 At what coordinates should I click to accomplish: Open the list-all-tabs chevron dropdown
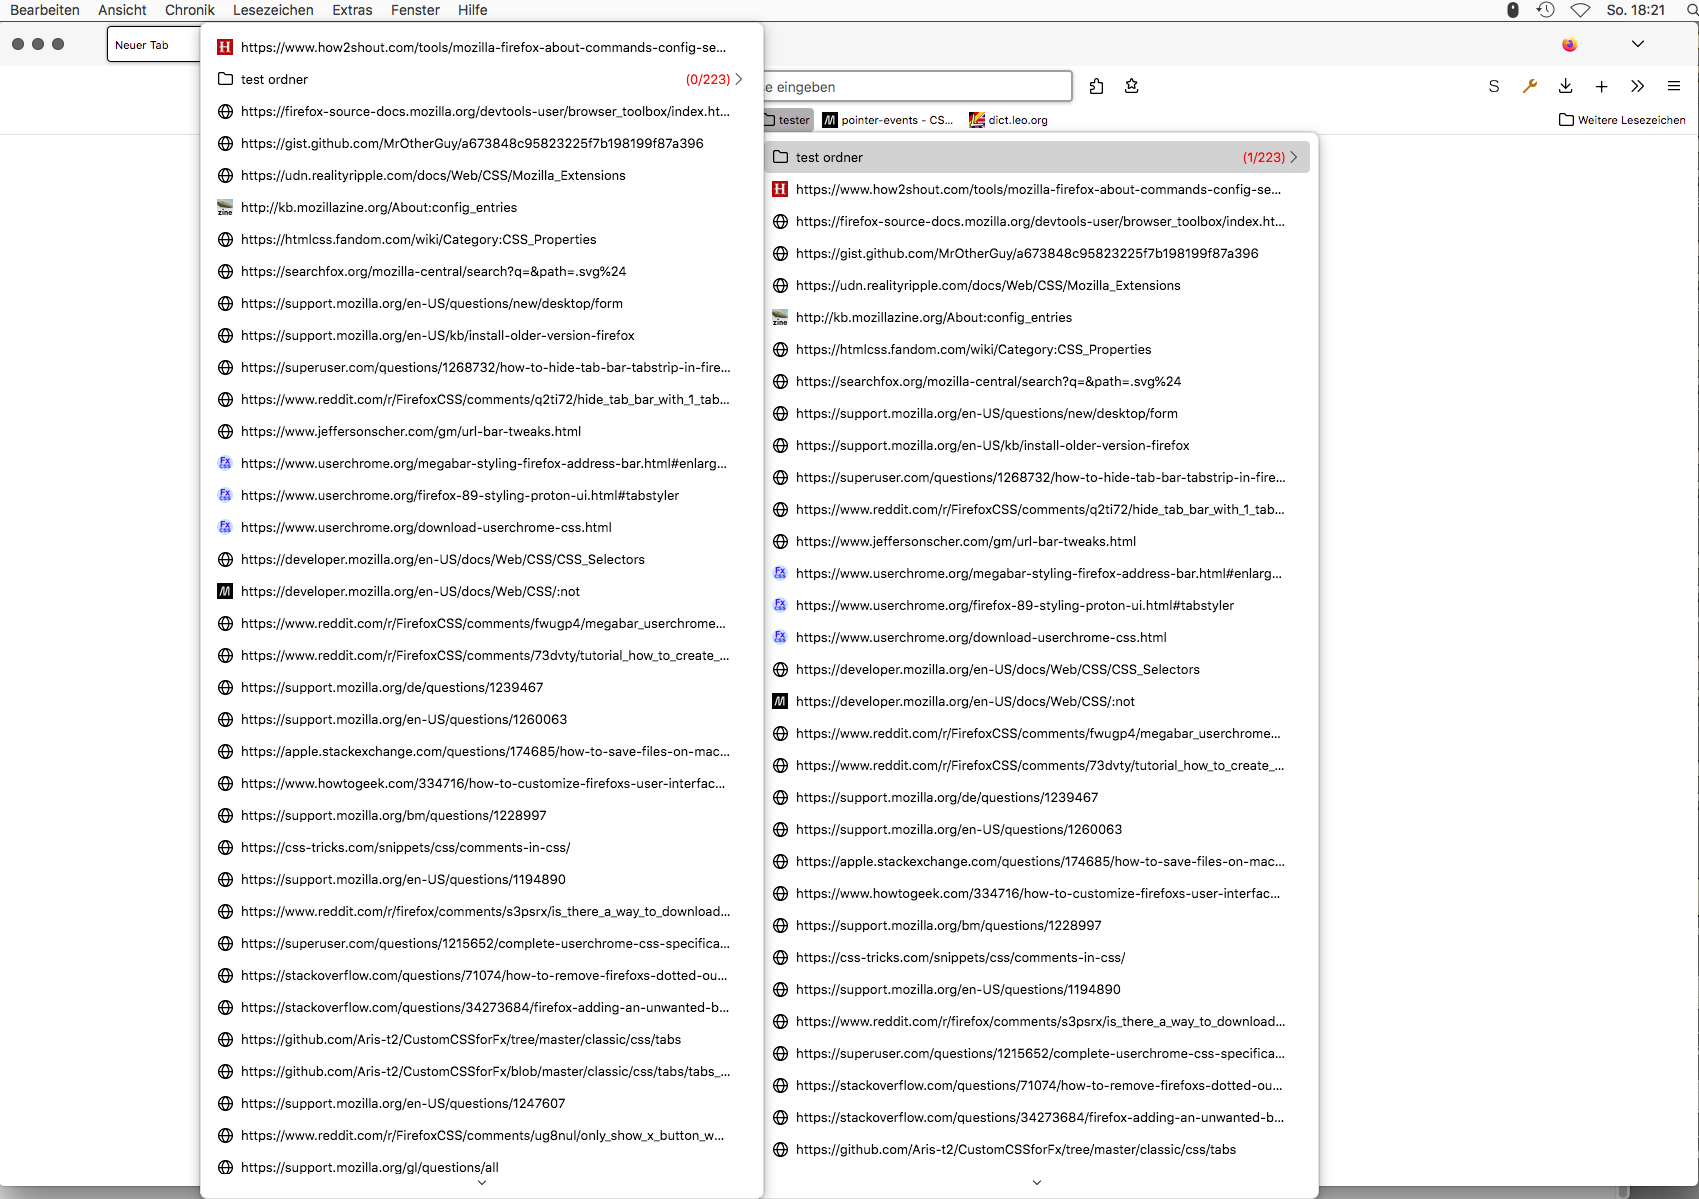(x=1638, y=44)
